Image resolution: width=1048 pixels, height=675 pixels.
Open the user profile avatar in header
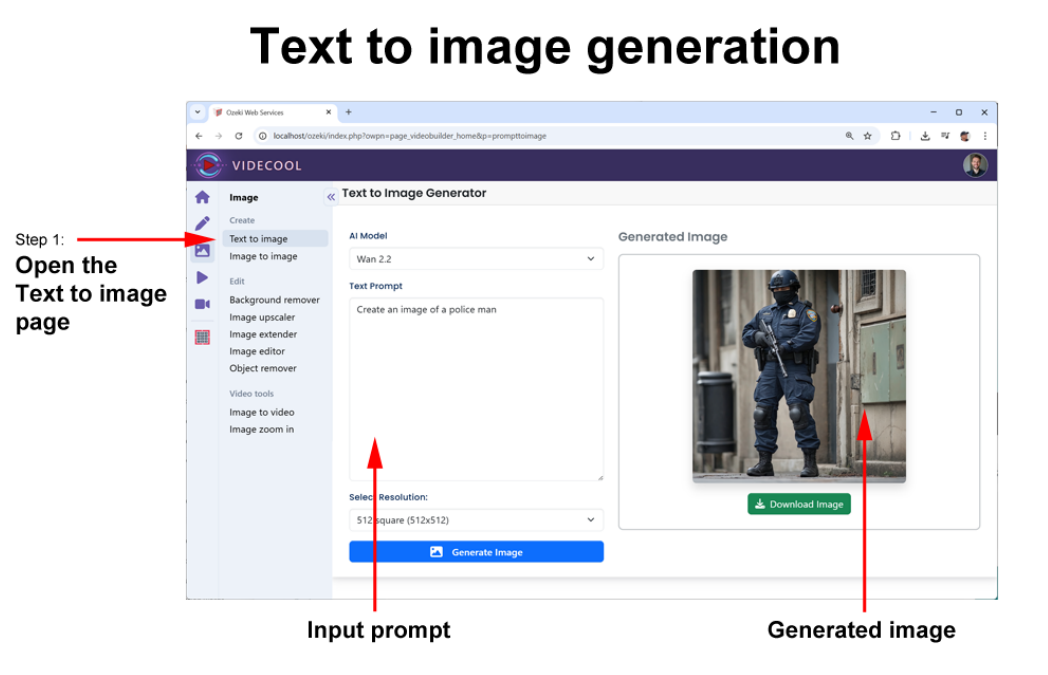point(975,165)
